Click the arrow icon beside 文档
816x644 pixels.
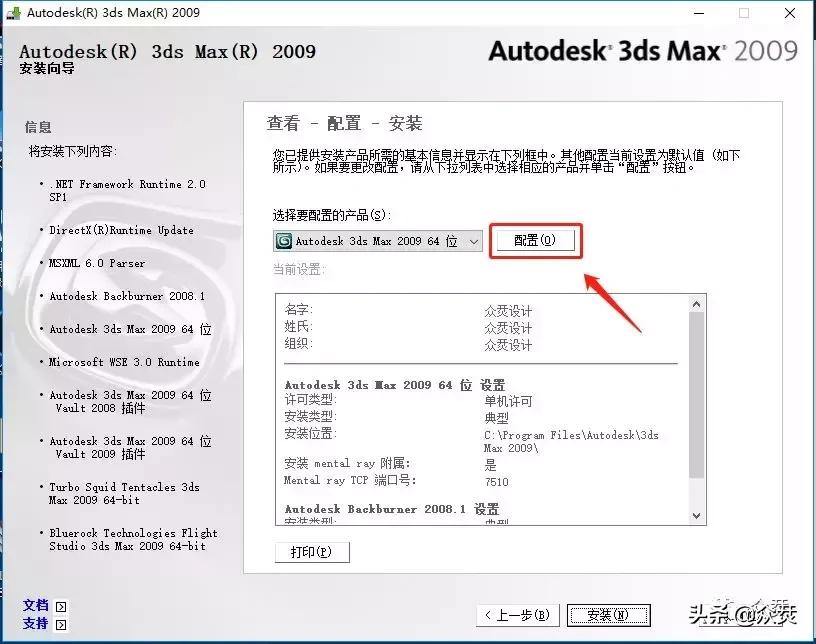59,605
